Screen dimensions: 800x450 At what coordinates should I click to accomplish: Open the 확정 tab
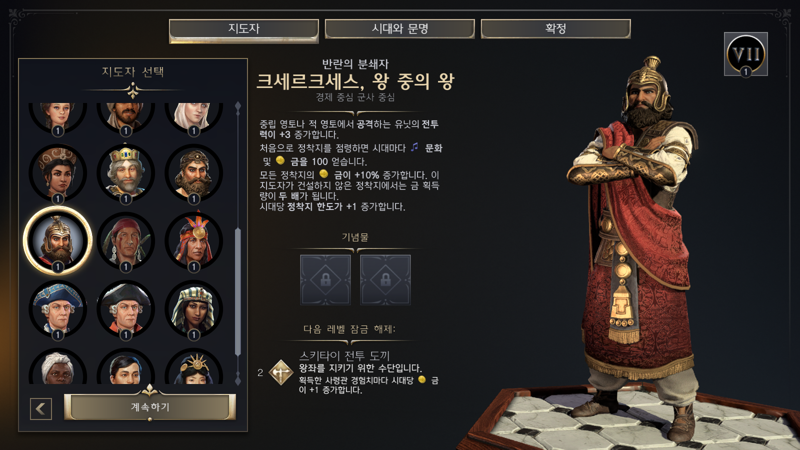(x=556, y=29)
